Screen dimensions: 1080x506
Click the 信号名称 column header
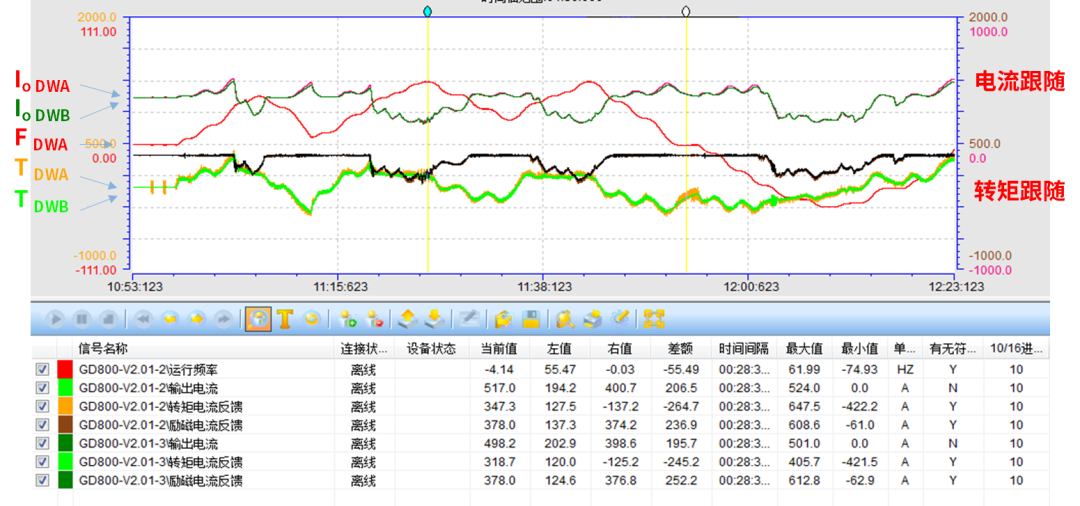pos(104,349)
